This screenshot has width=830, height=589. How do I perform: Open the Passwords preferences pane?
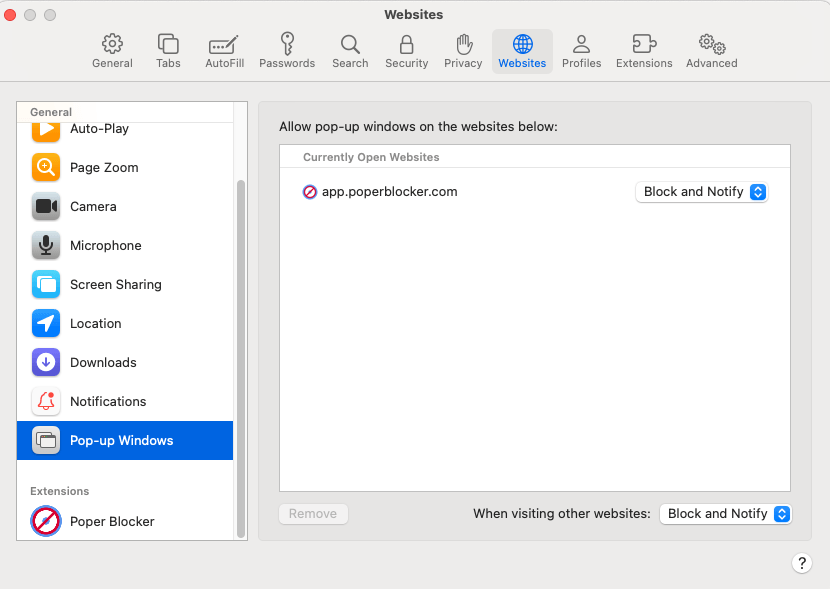[x=287, y=50]
